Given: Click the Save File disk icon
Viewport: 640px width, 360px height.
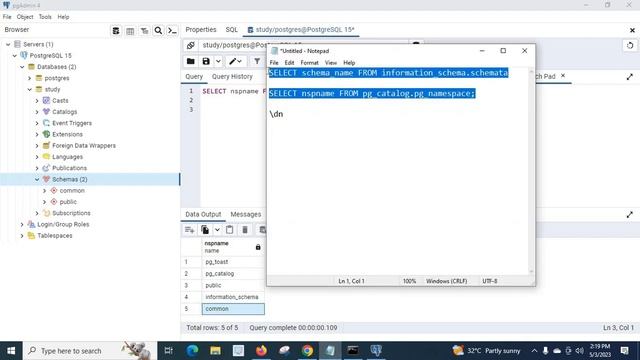Looking at the screenshot, I should [206, 61].
